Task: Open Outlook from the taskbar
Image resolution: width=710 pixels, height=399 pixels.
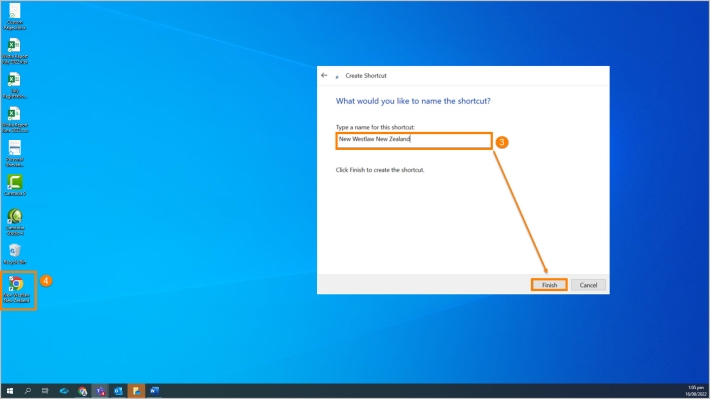Action: point(118,391)
